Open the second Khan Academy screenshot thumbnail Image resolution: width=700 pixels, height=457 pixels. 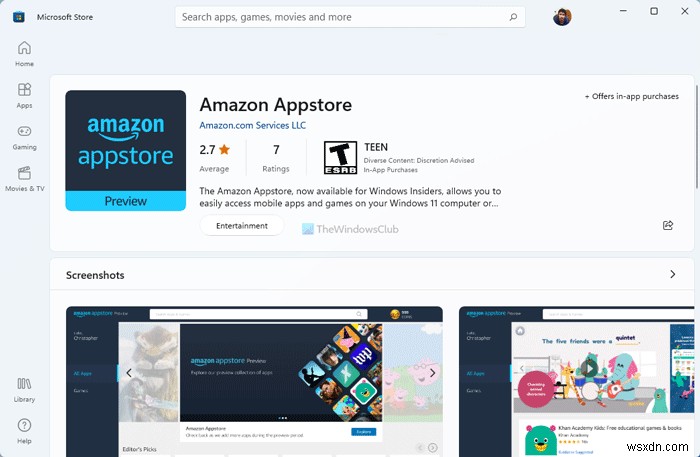click(576, 382)
